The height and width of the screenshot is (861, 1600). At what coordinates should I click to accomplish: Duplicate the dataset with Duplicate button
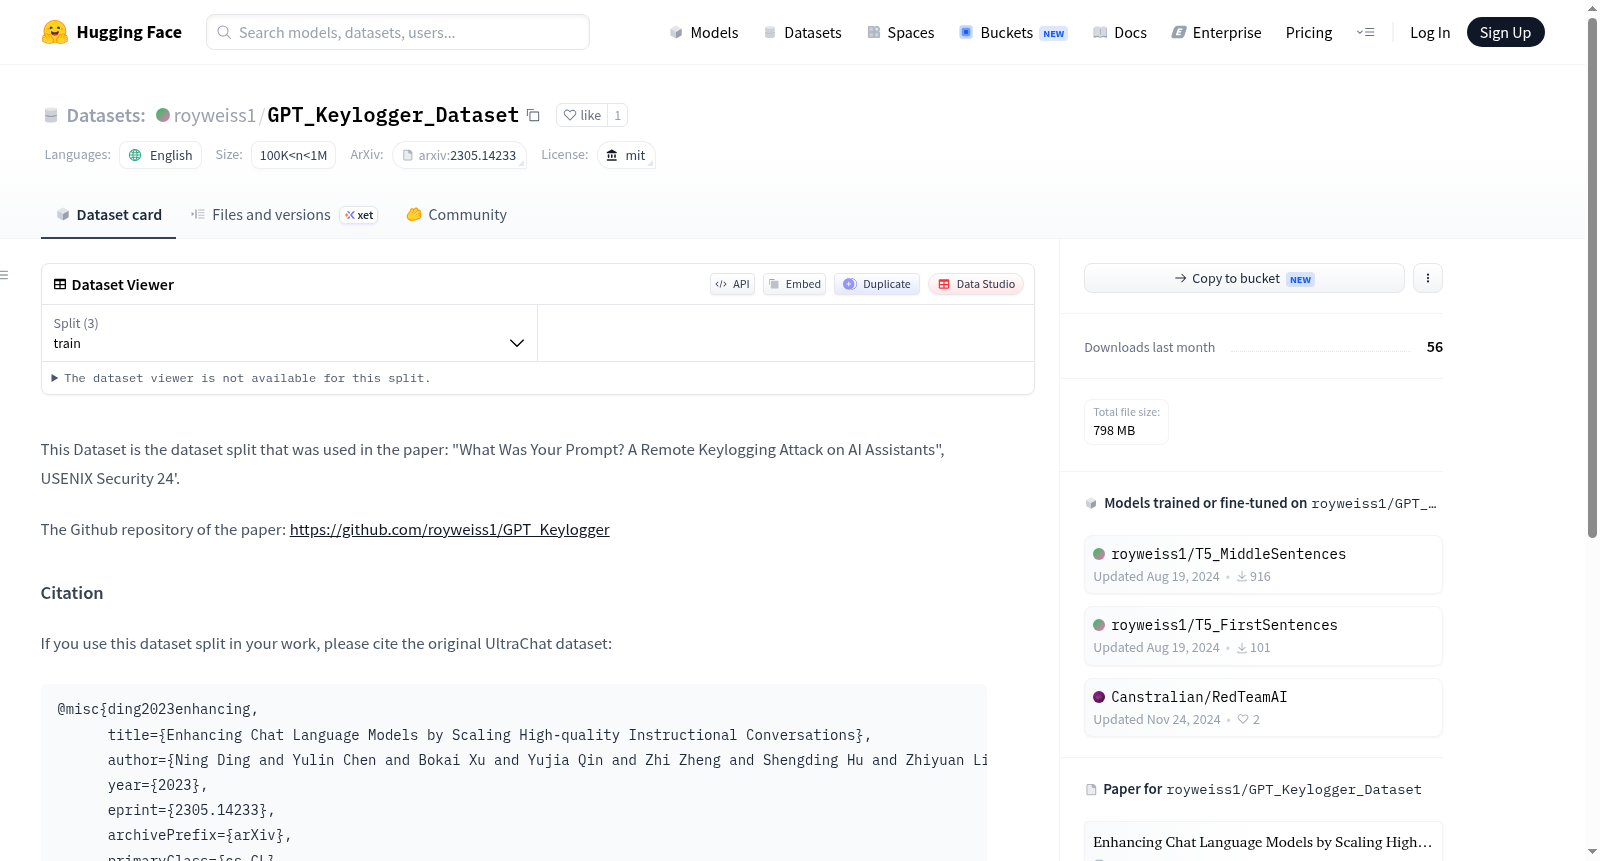(x=877, y=284)
